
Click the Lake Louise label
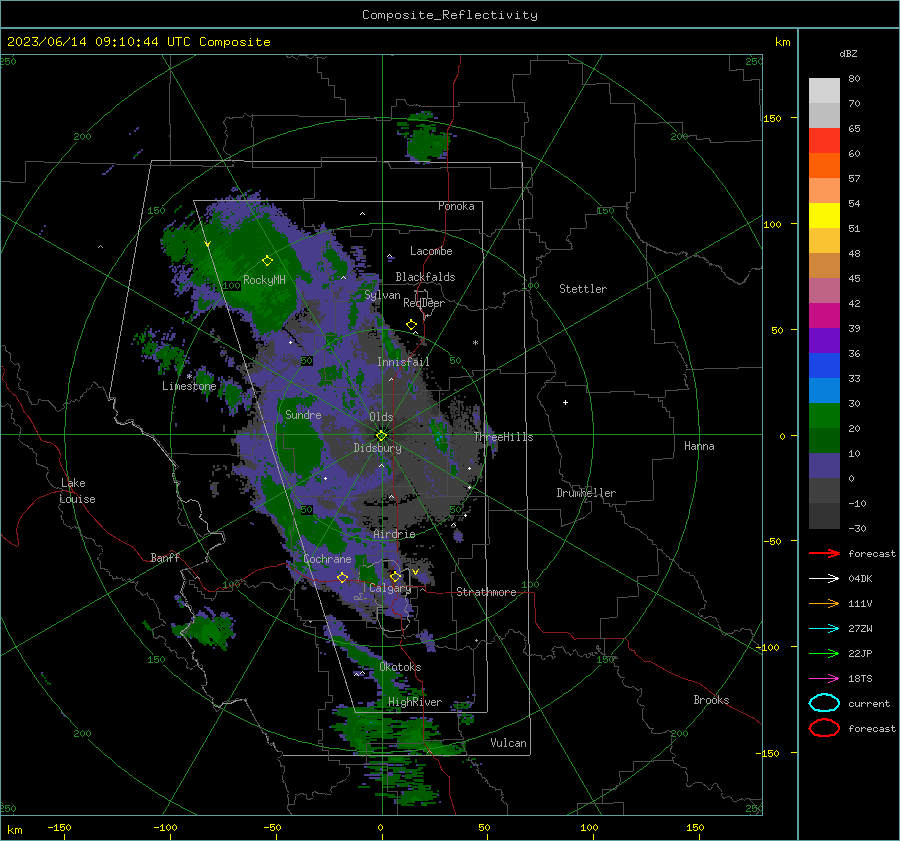(77, 491)
